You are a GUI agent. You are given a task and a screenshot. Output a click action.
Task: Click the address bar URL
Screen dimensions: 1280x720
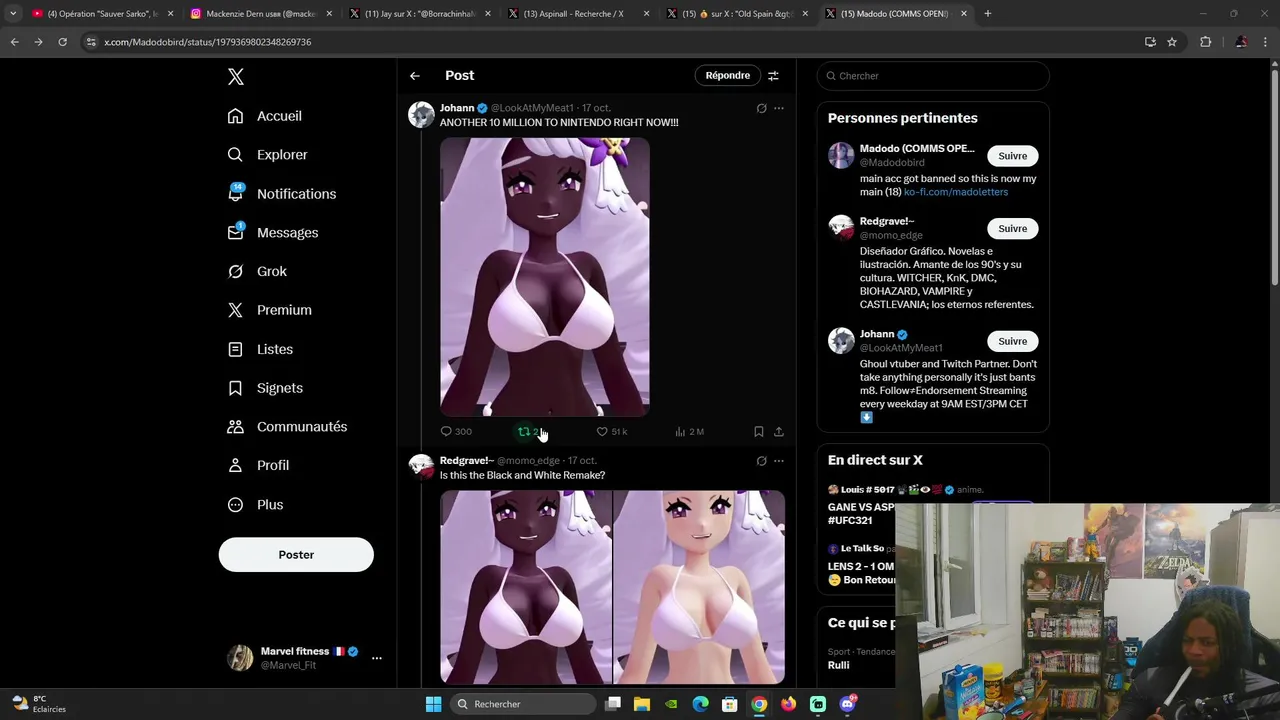tap(208, 42)
